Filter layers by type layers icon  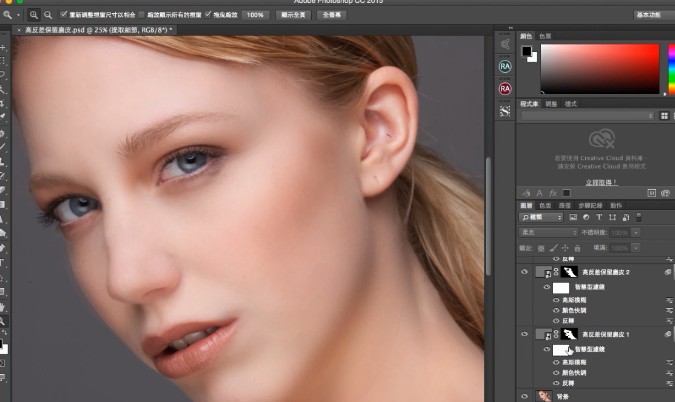click(x=599, y=217)
